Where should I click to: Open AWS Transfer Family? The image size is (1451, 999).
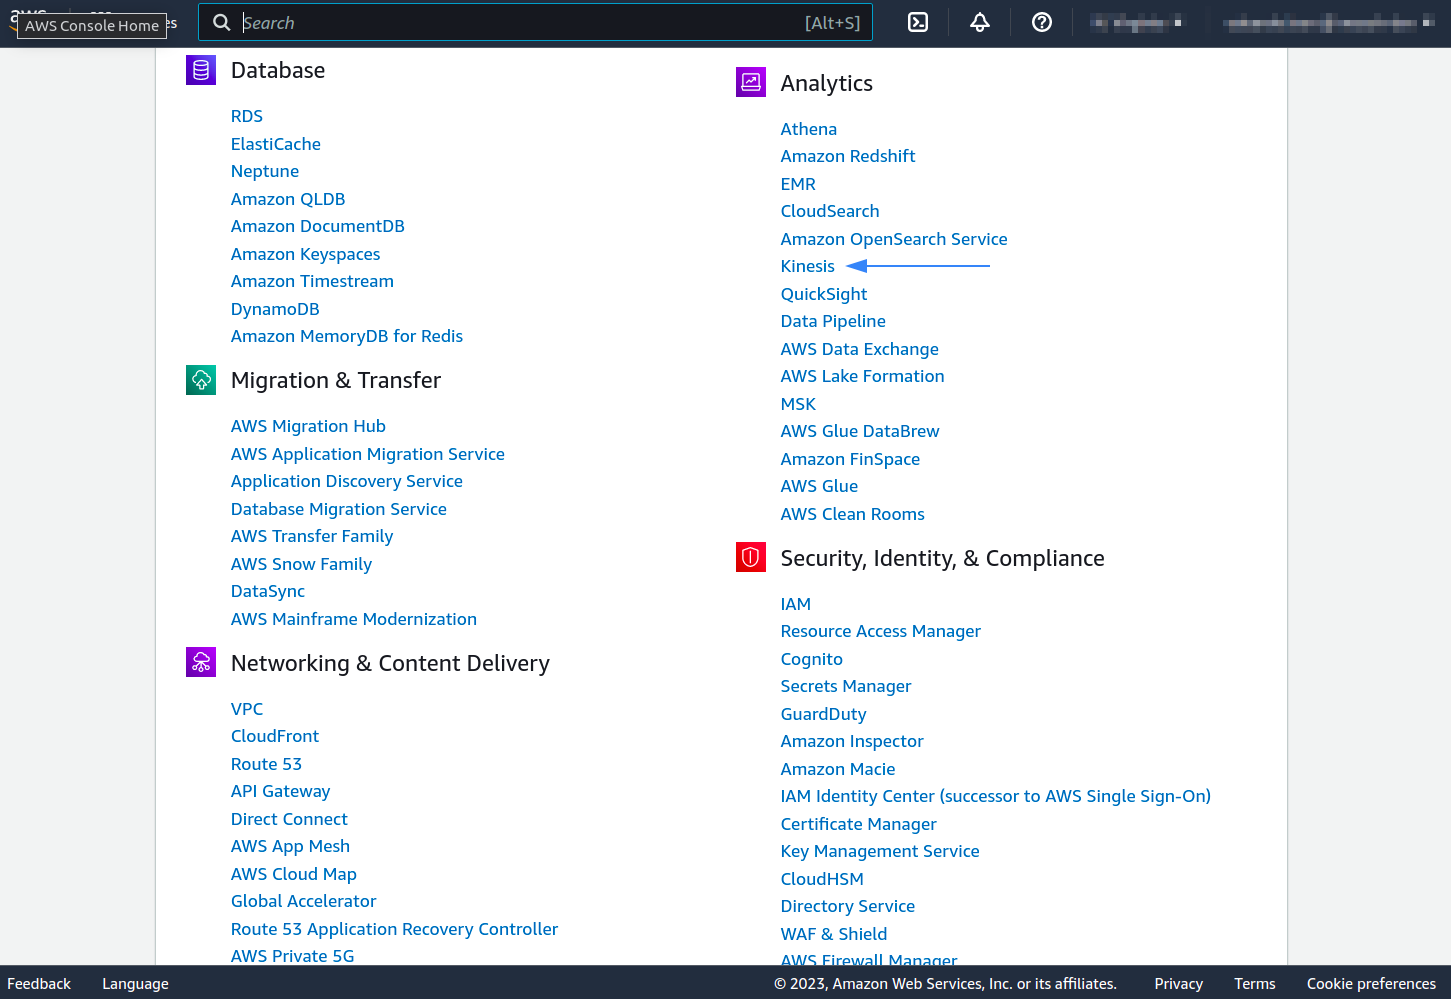[x=312, y=536]
